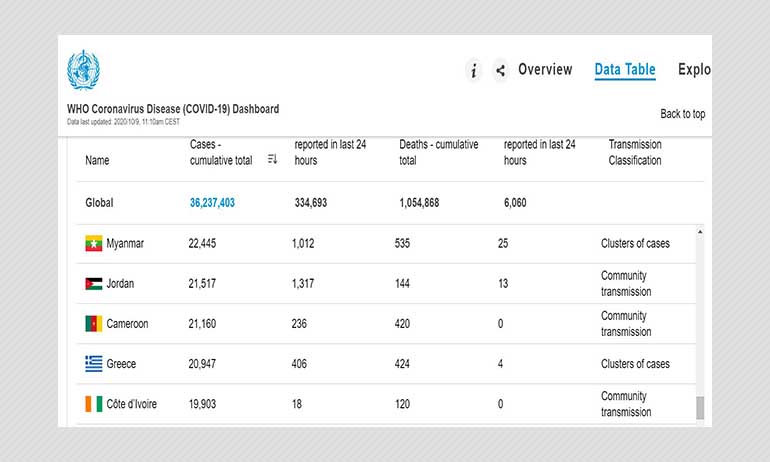Click the WHO logo emblem
Screen dimensions: 770x462
[x=83, y=70]
